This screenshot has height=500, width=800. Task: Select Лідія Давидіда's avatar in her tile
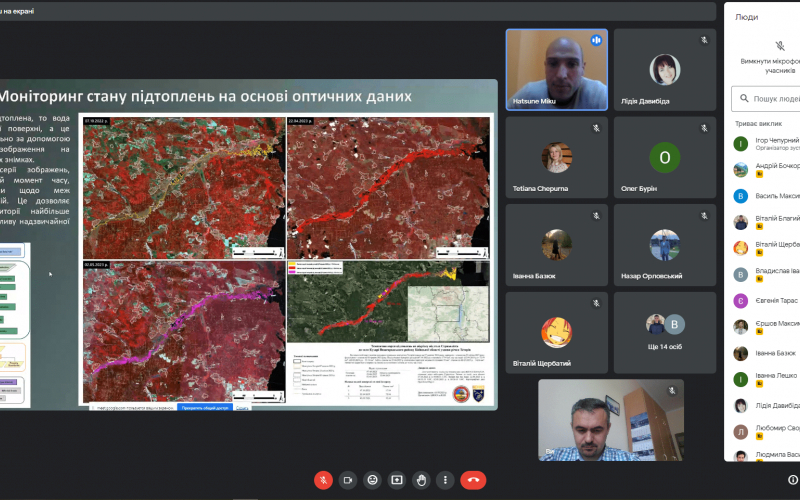pos(665,69)
